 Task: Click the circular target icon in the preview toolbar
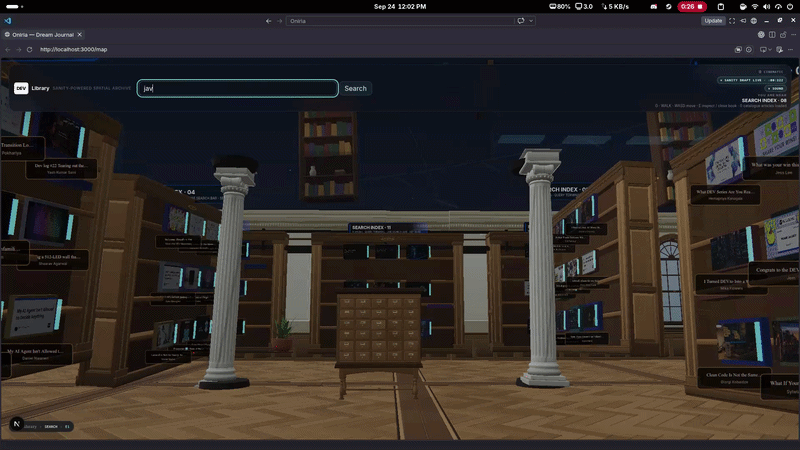pos(749,49)
